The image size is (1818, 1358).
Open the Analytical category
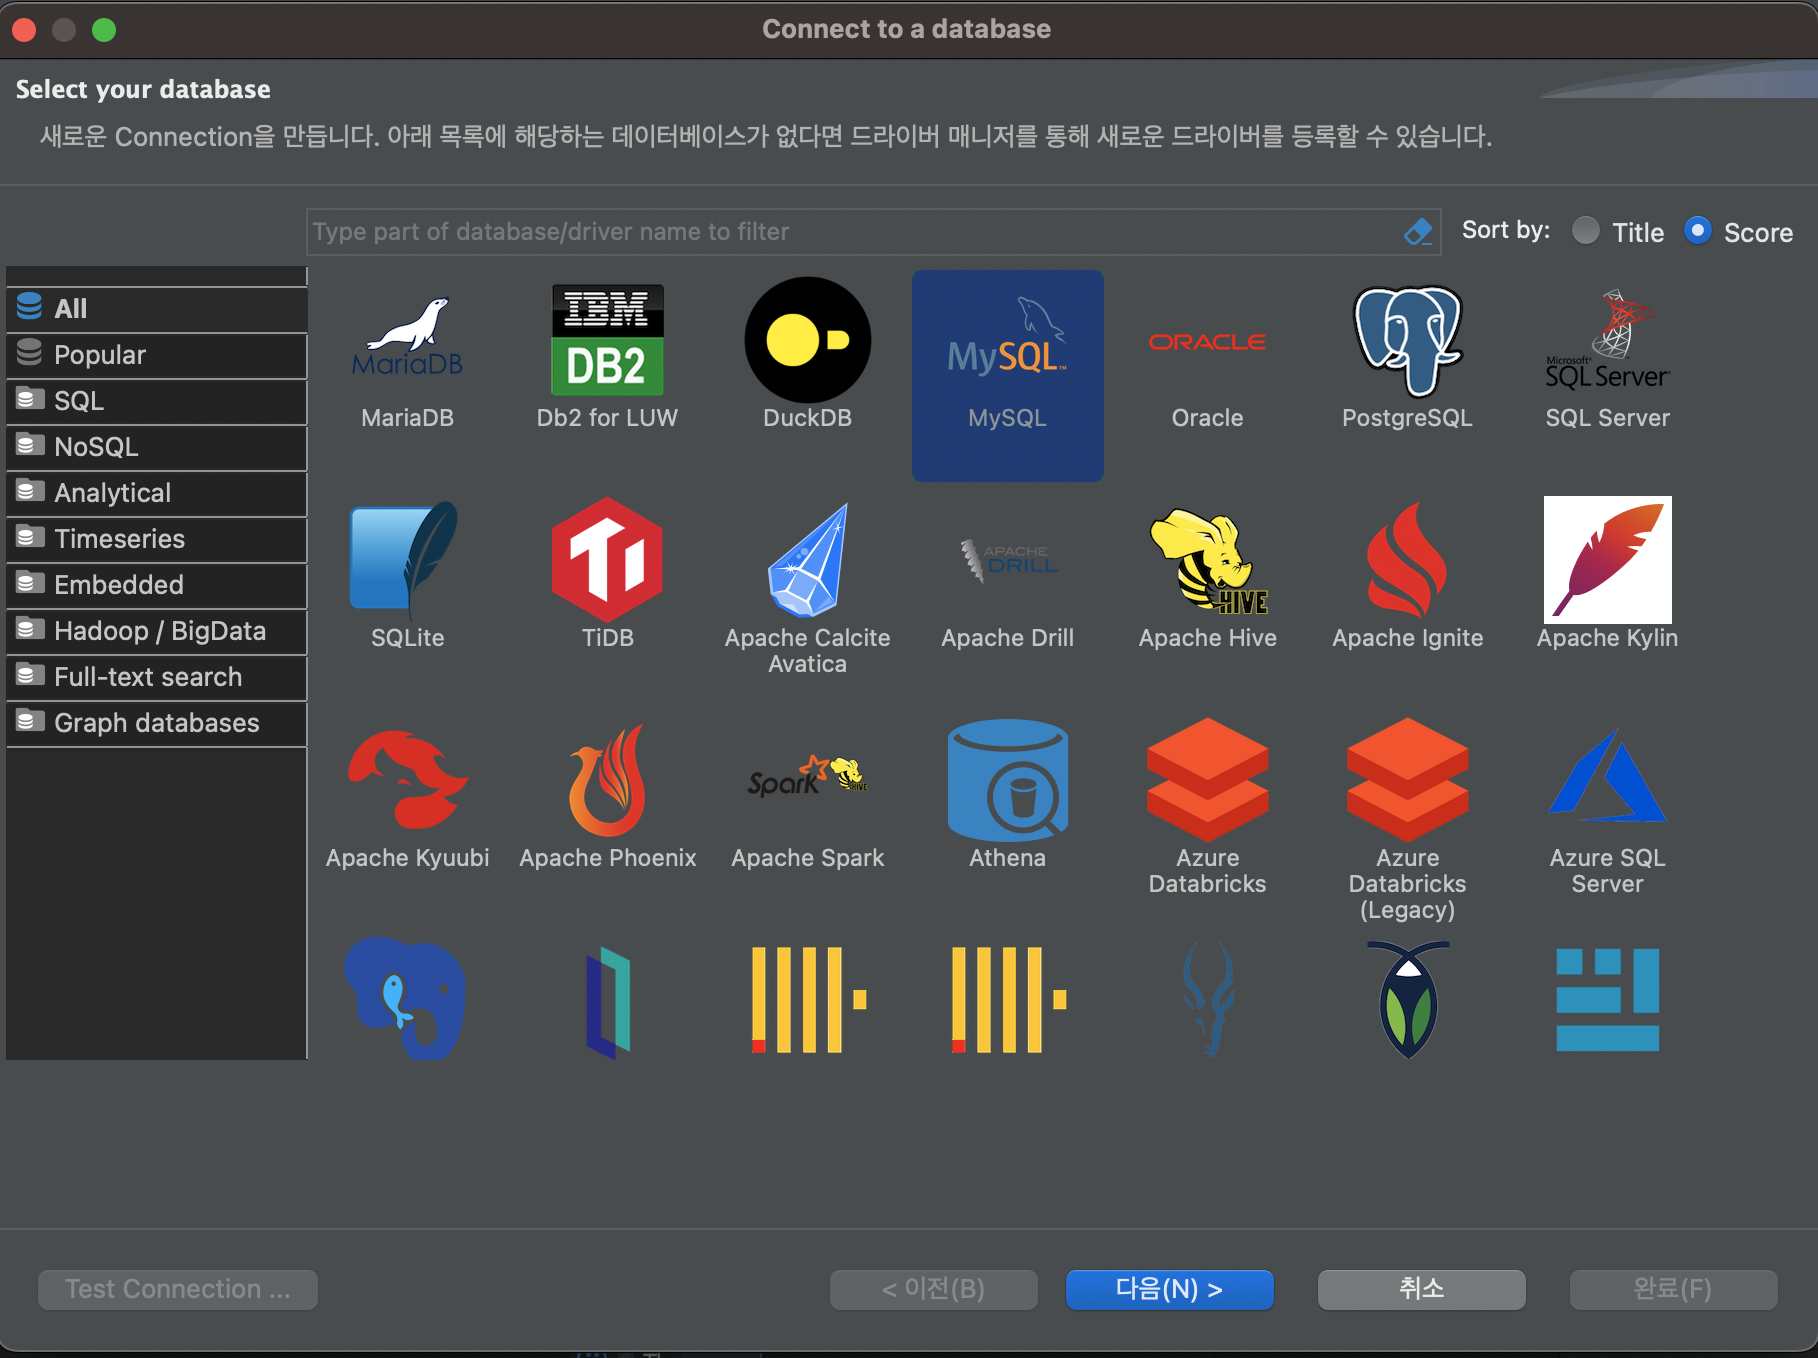pos(156,493)
